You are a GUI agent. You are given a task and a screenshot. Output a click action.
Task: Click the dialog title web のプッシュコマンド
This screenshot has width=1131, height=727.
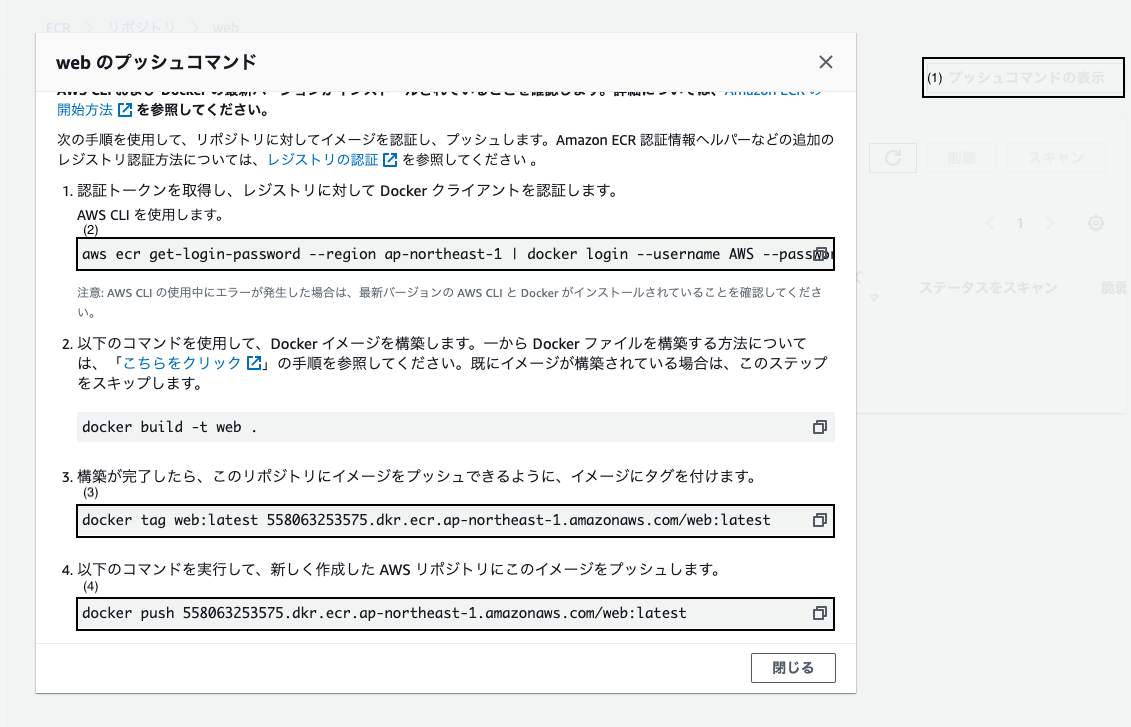[x=157, y=62]
